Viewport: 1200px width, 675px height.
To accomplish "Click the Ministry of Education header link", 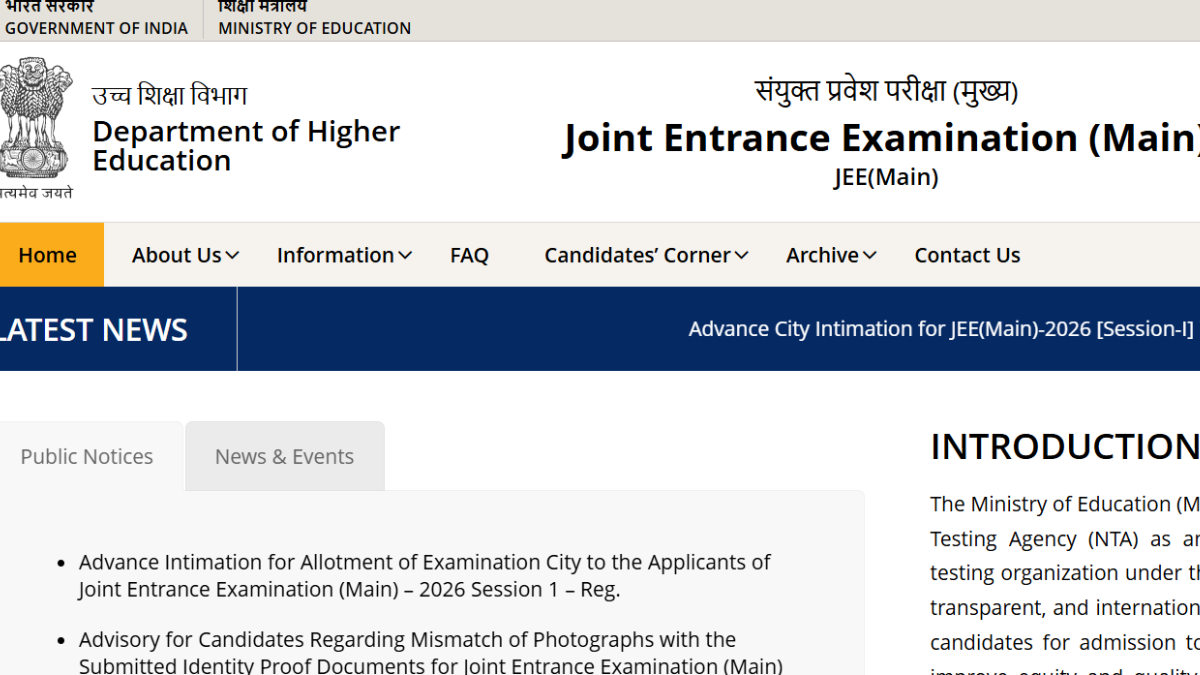I will [314, 28].
